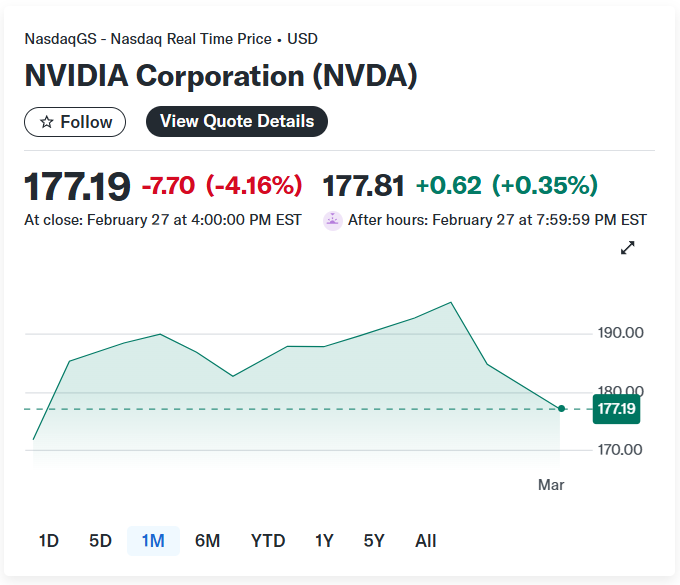Click the Mar label on chart axis
Image resolution: width=680 pixels, height=585 pixels.
pyautogui.click(x=551, y=485)
